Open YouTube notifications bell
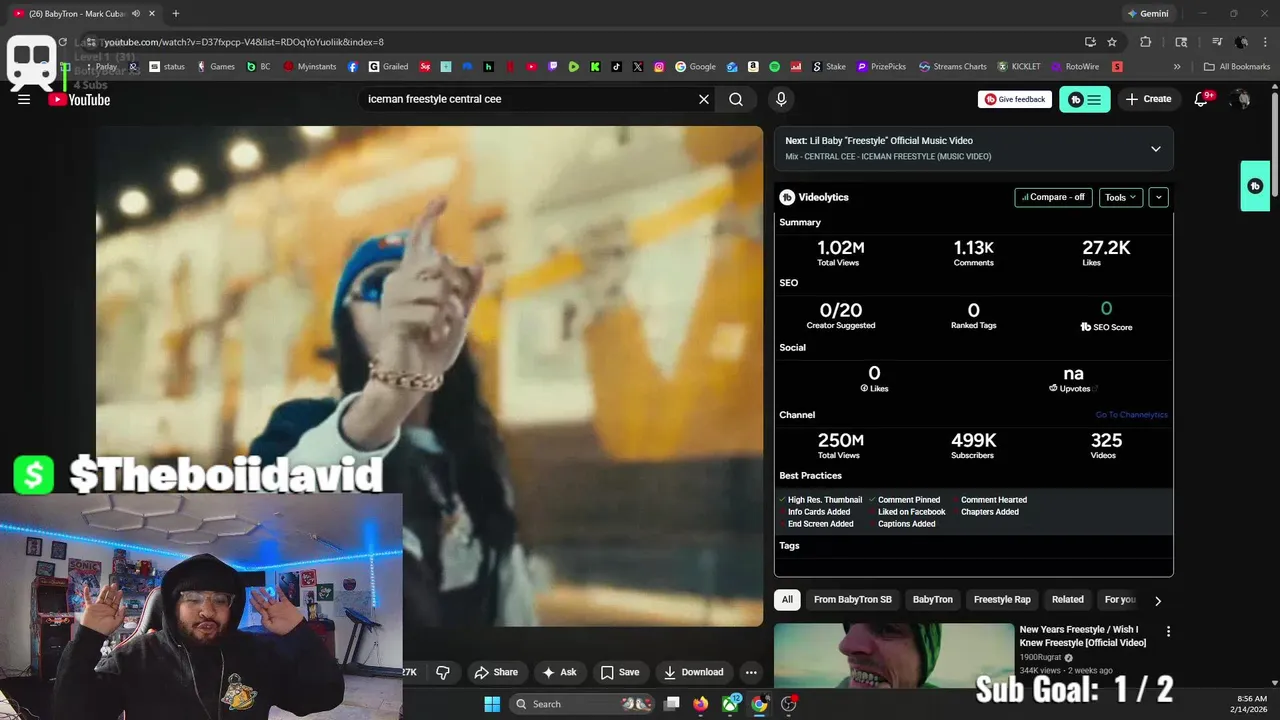This screenshot has width=1280, height=720. coord(1203,99)
